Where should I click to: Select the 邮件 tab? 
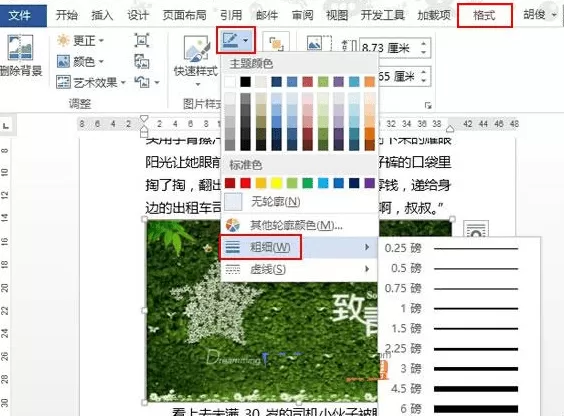(267, 15)
